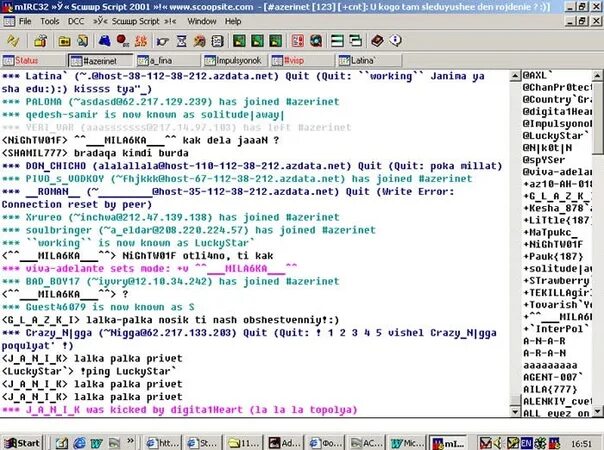Open the File menu

click(25, 21)
